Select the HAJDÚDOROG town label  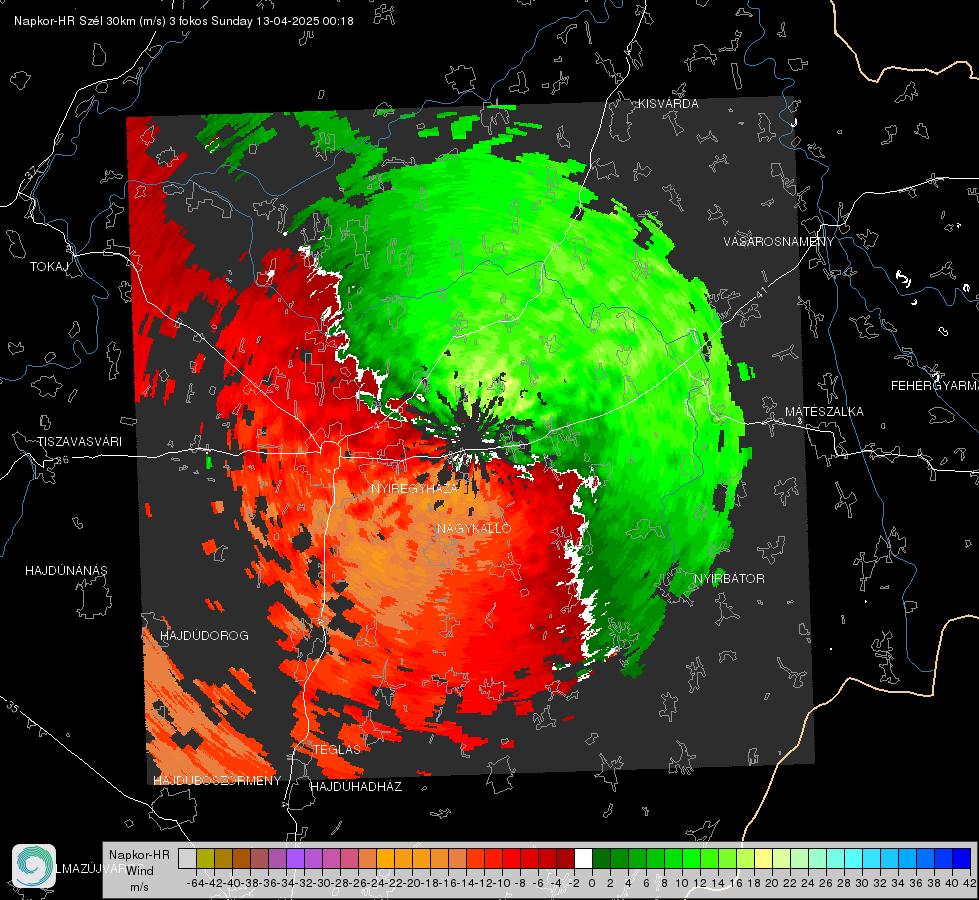pos(204,635)
